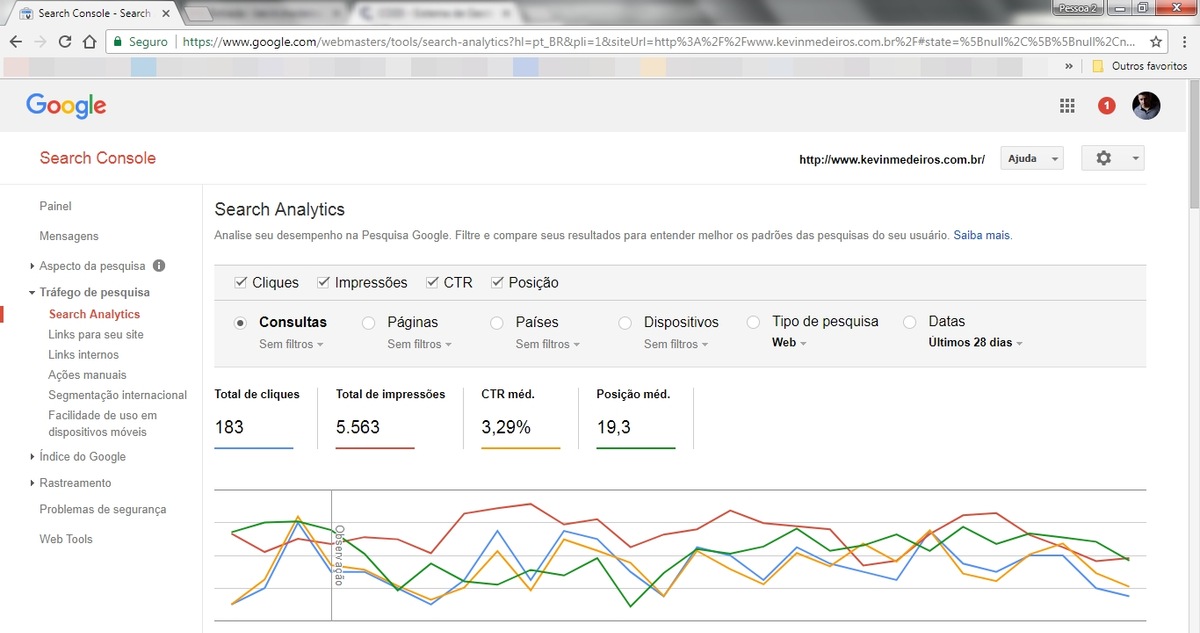Select the Dispositivos radio button
The height and width of the screenshot is (633, 1200).
click(x=625, y=323)
